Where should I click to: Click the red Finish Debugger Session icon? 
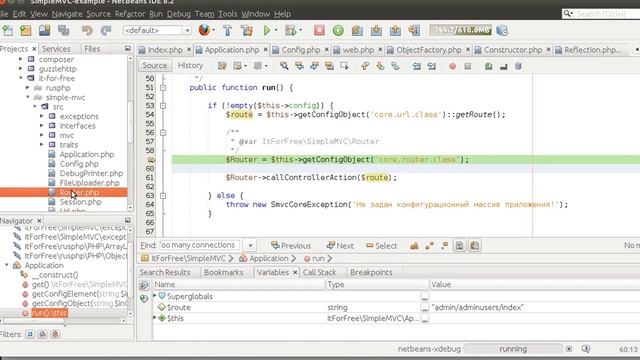[x=319, y=30]
